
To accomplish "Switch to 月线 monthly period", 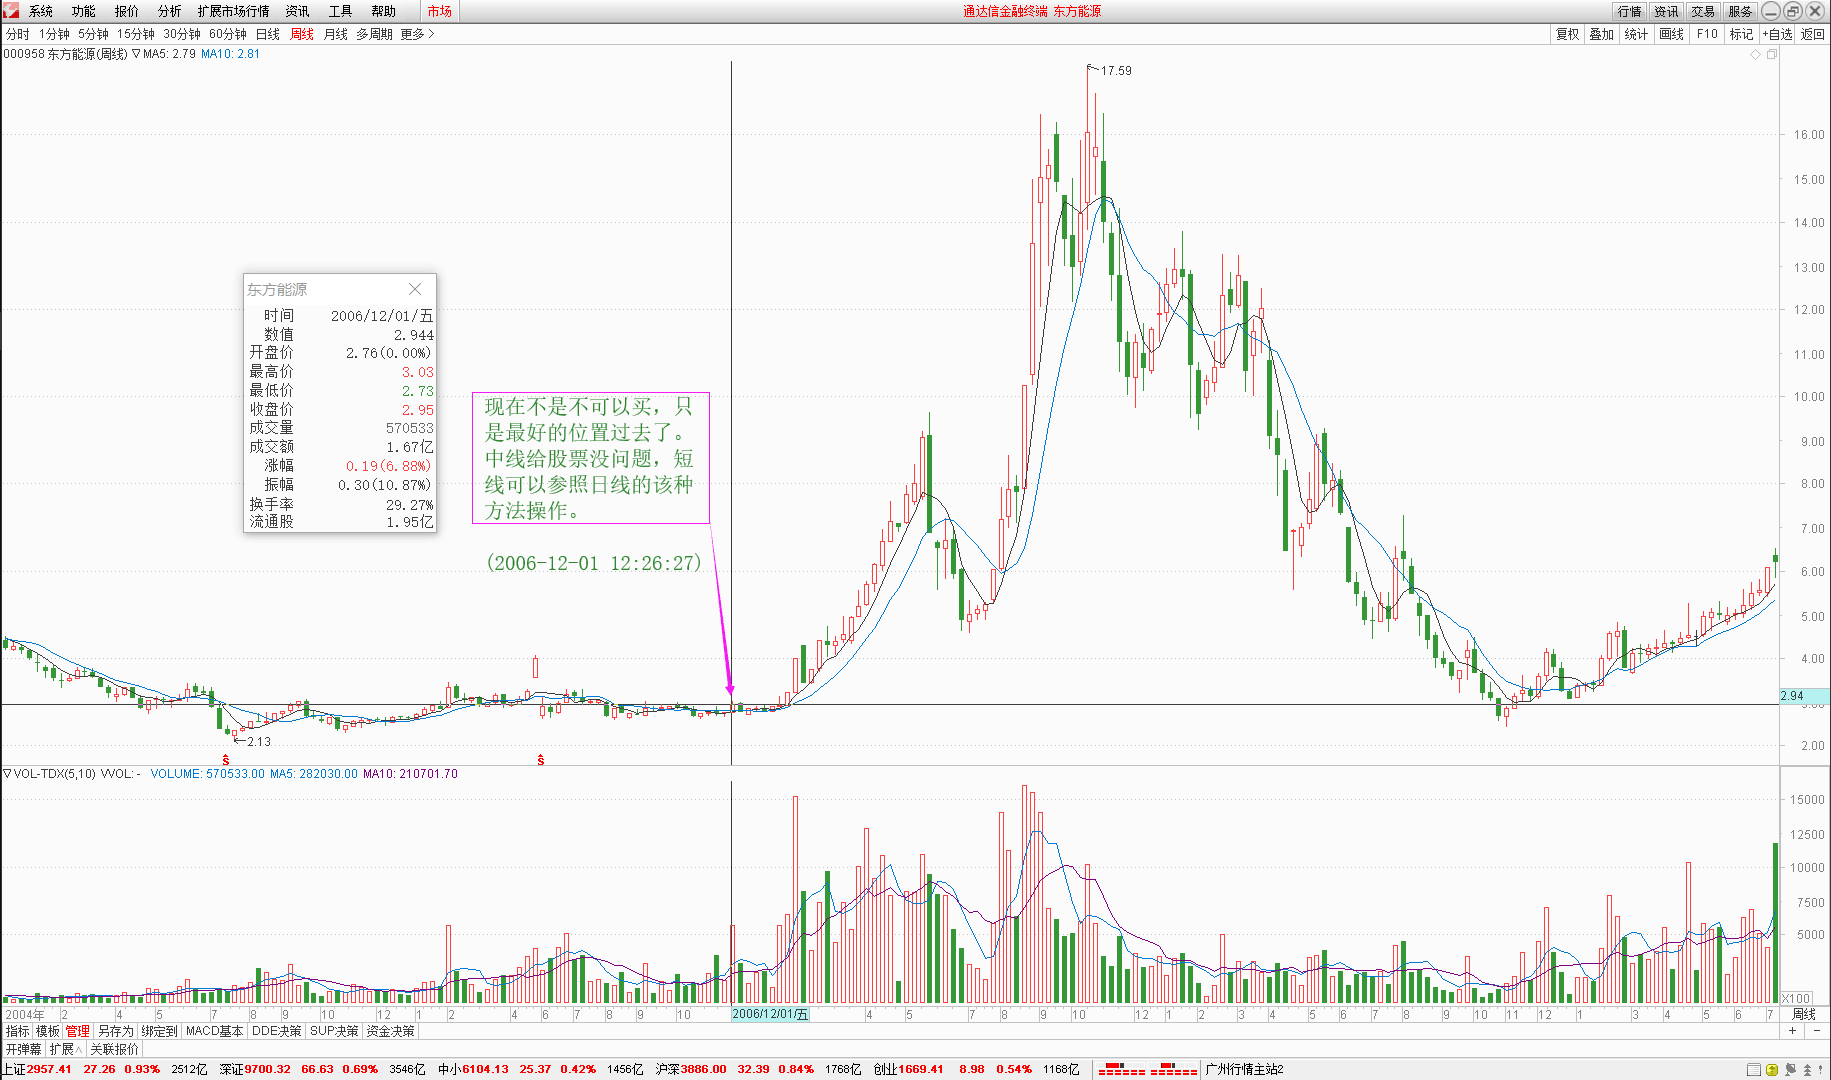I will coord(335,34).
